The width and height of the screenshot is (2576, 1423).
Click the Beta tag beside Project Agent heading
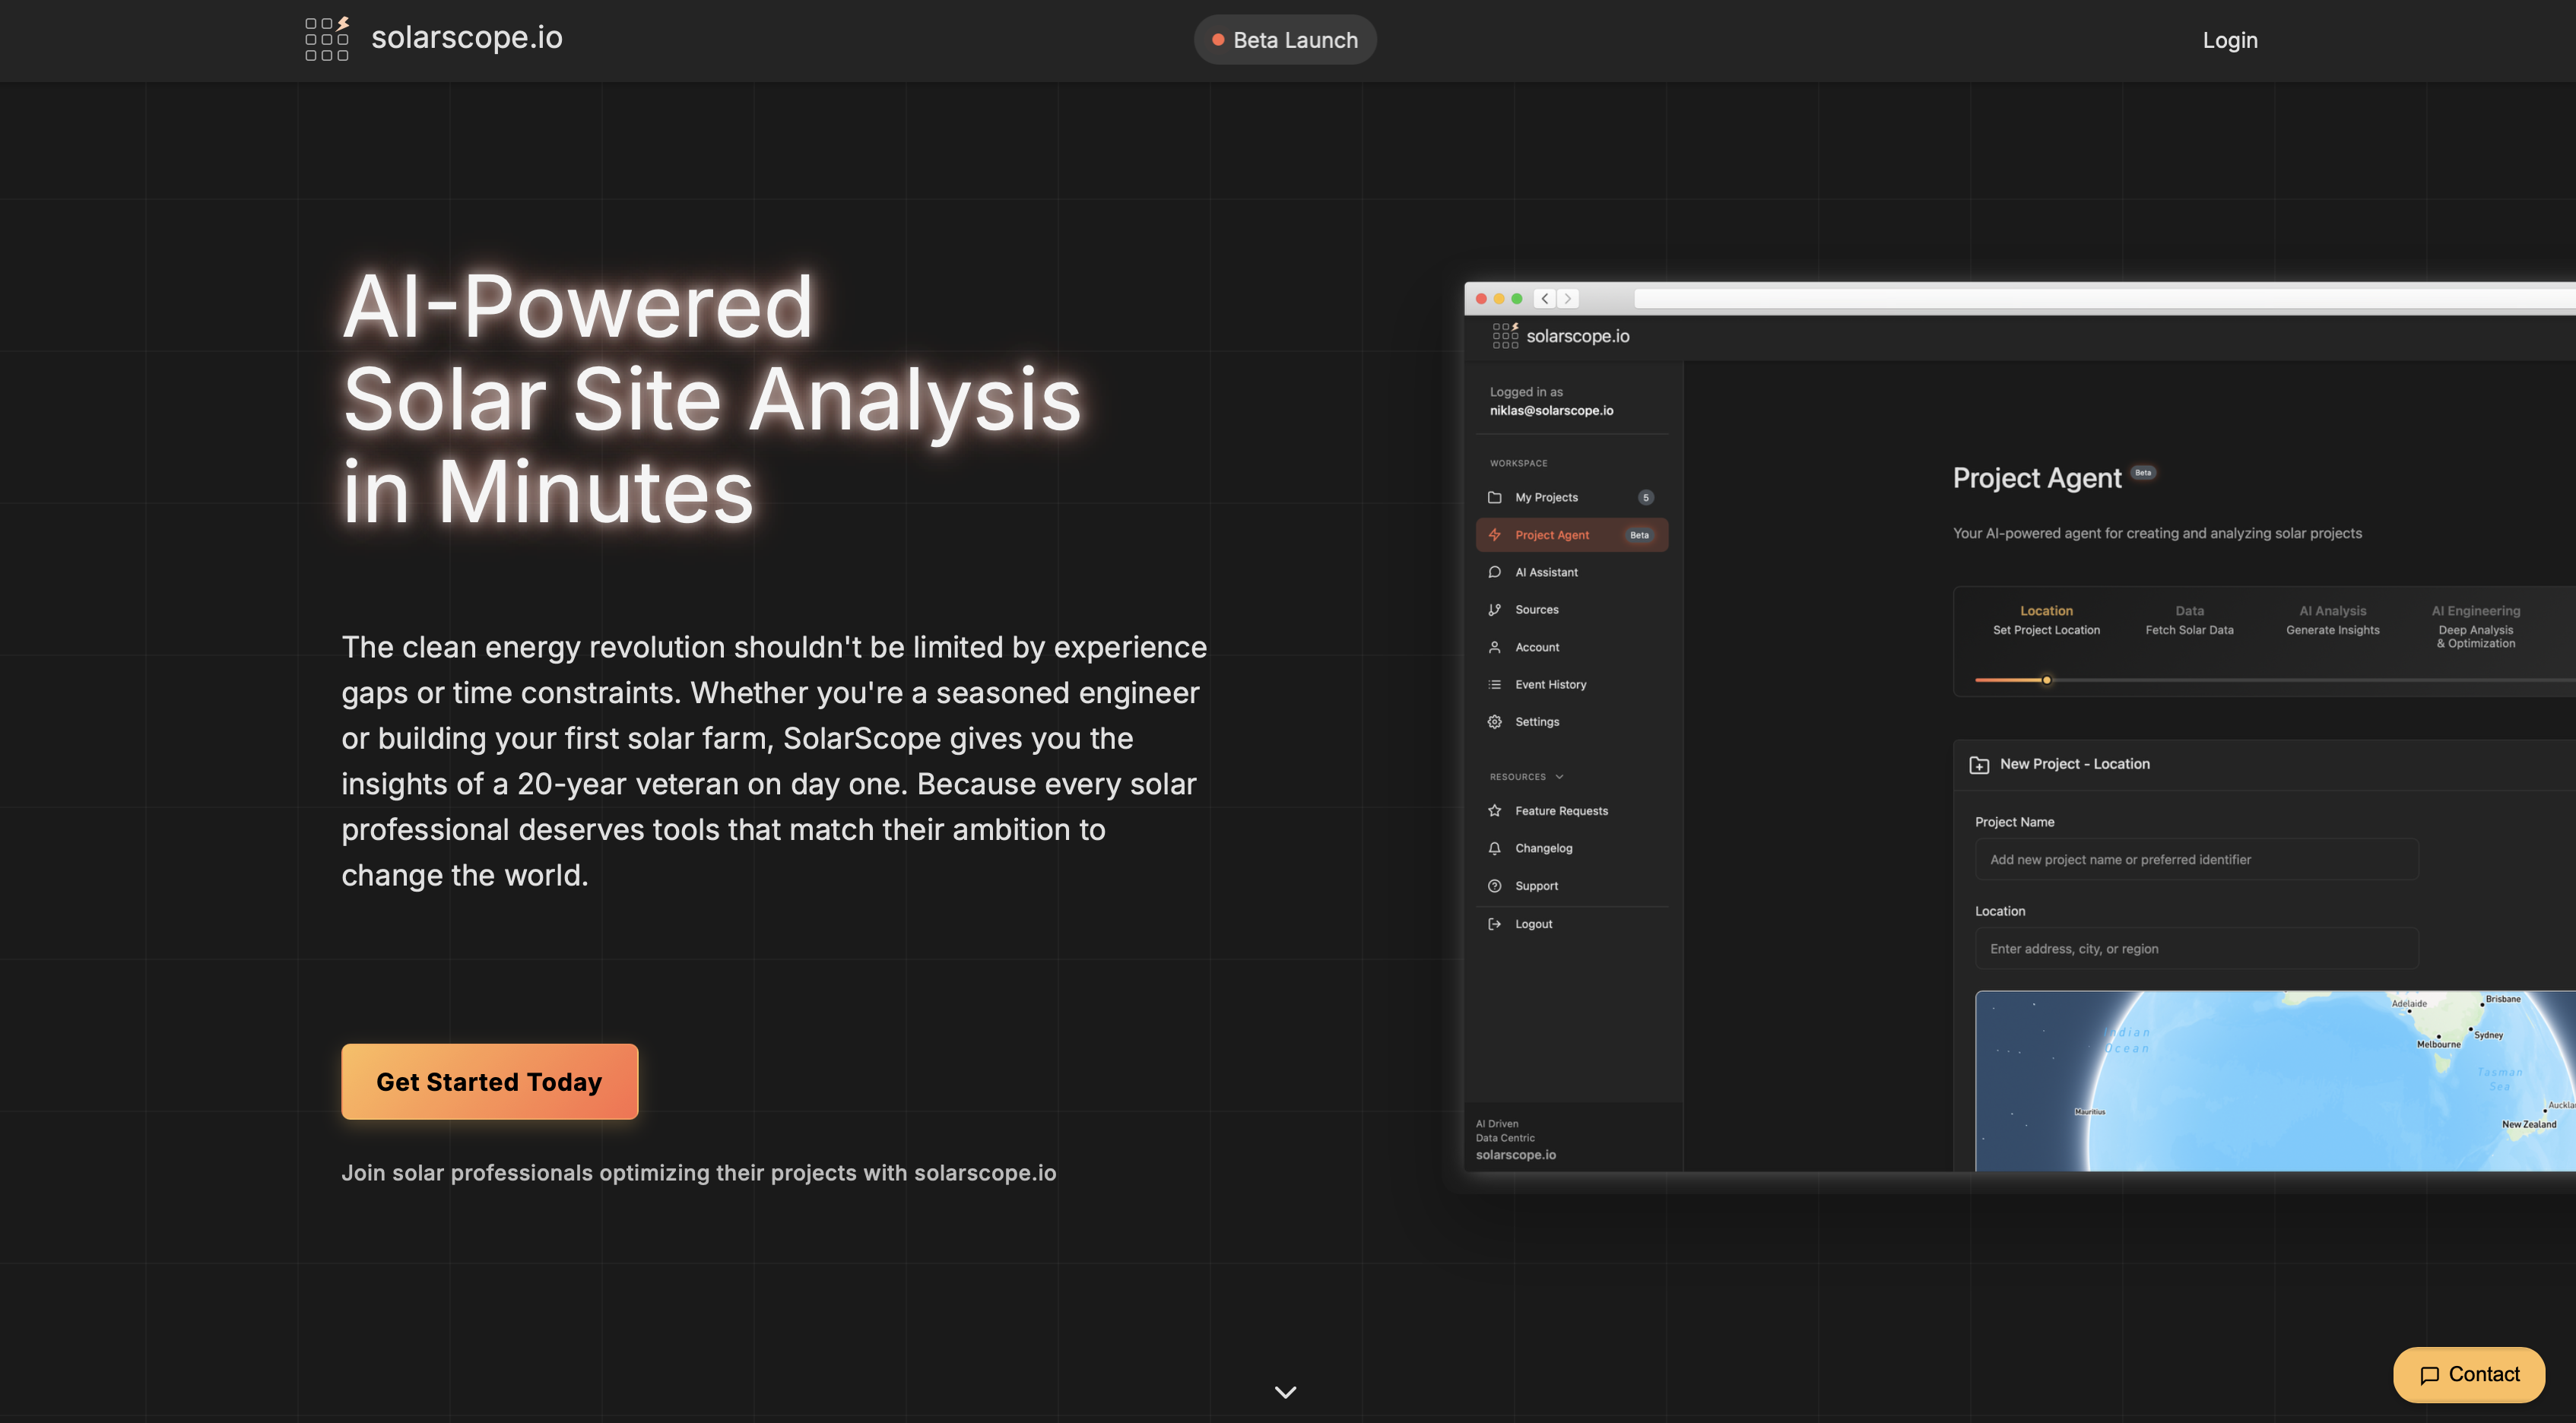[2143, 472]
